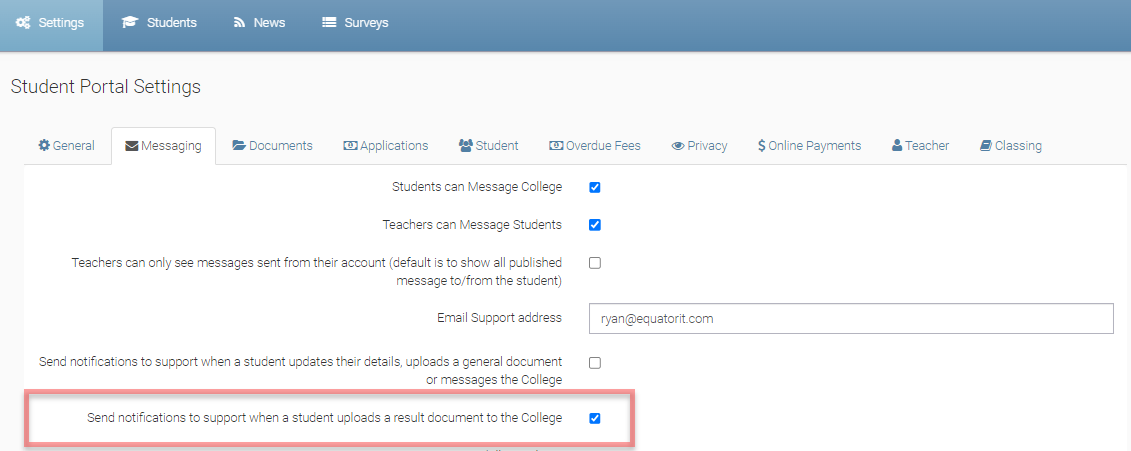
Task: Click the folder icon on Documents tab
Action: click(239, 146)
